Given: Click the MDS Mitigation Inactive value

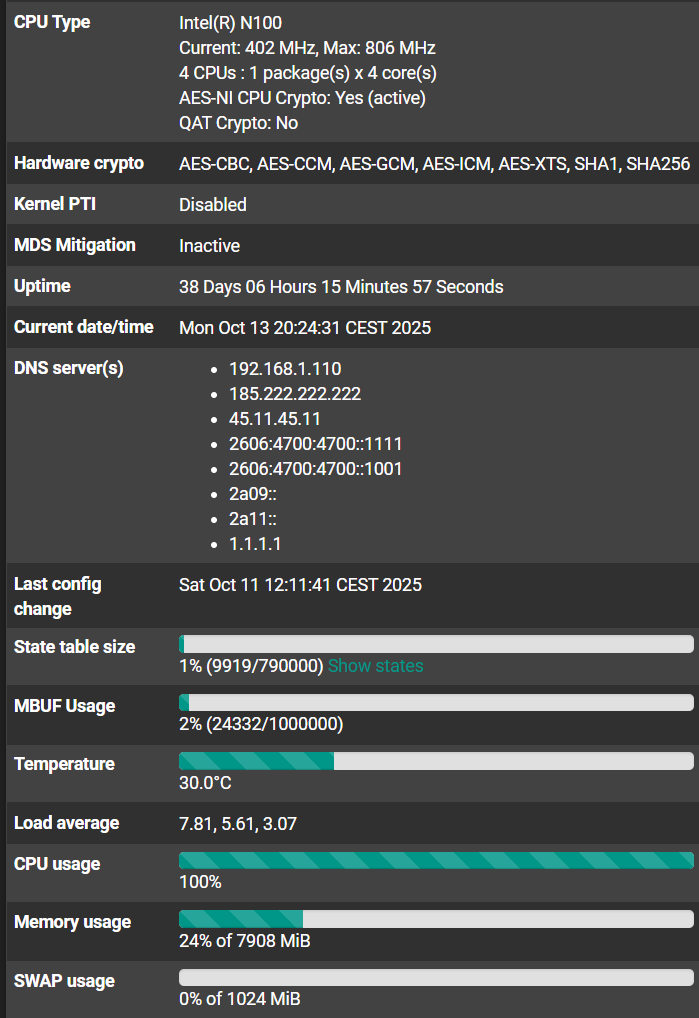Looking at the screenshot, I should click(x=209, y=246).
